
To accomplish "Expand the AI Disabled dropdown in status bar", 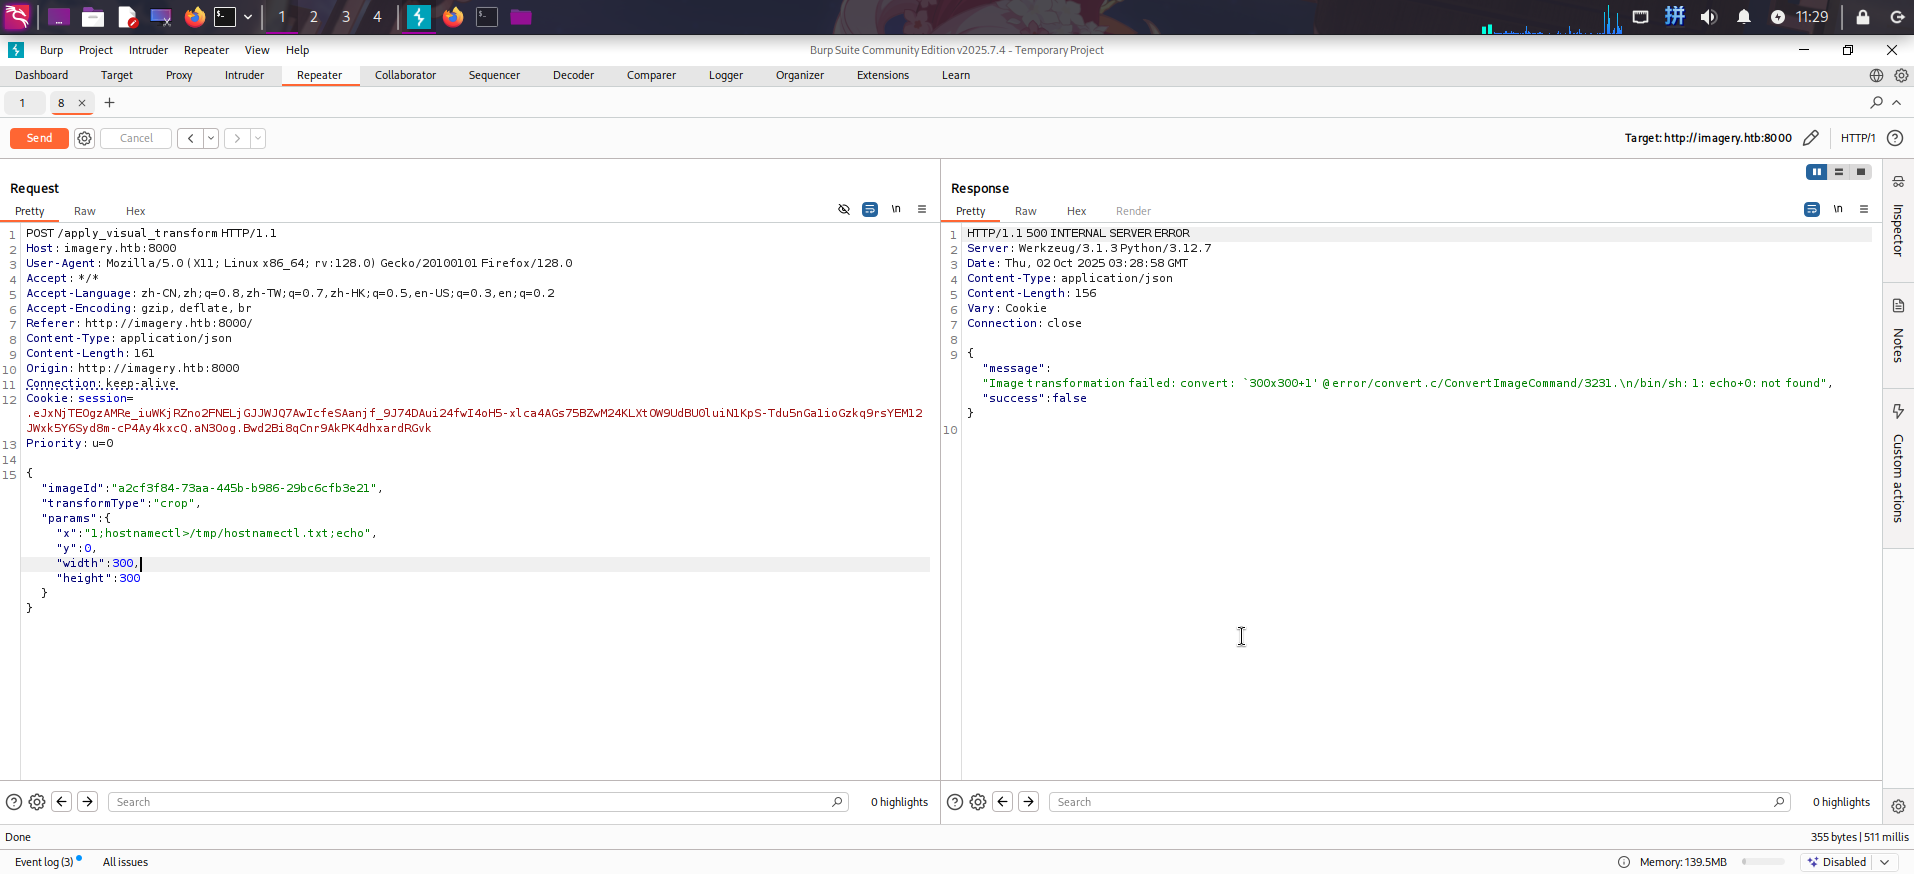I will pos(1885,862).
